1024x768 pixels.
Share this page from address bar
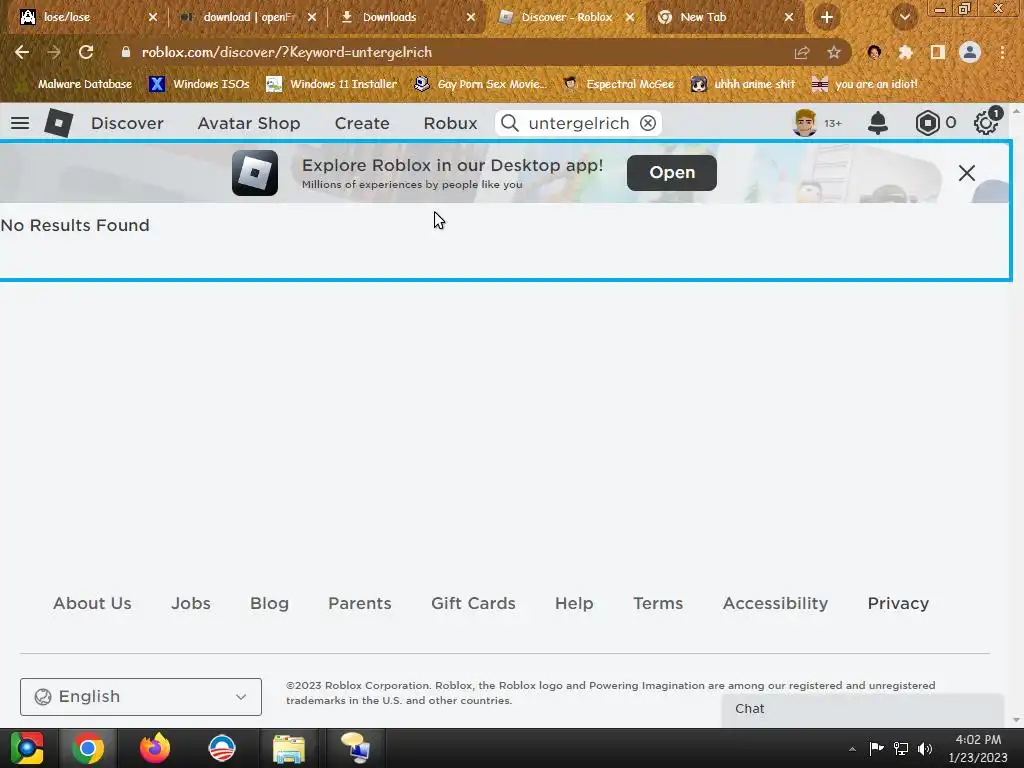[x=801, y=52]
